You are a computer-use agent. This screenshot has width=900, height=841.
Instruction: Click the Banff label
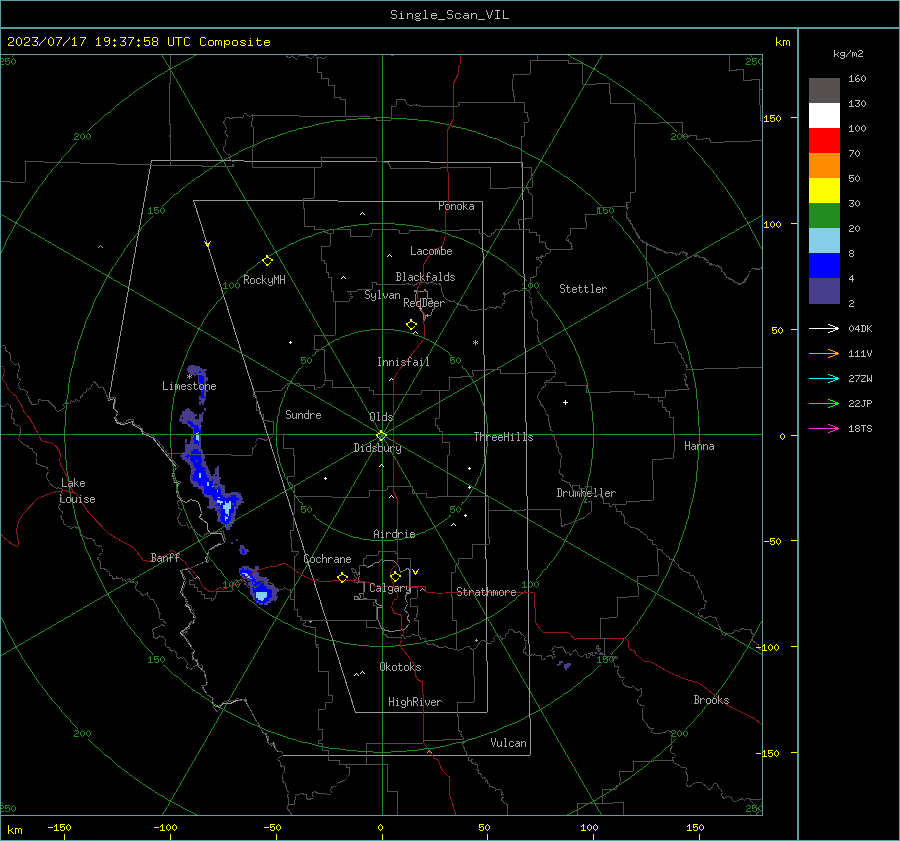[165, 557]
